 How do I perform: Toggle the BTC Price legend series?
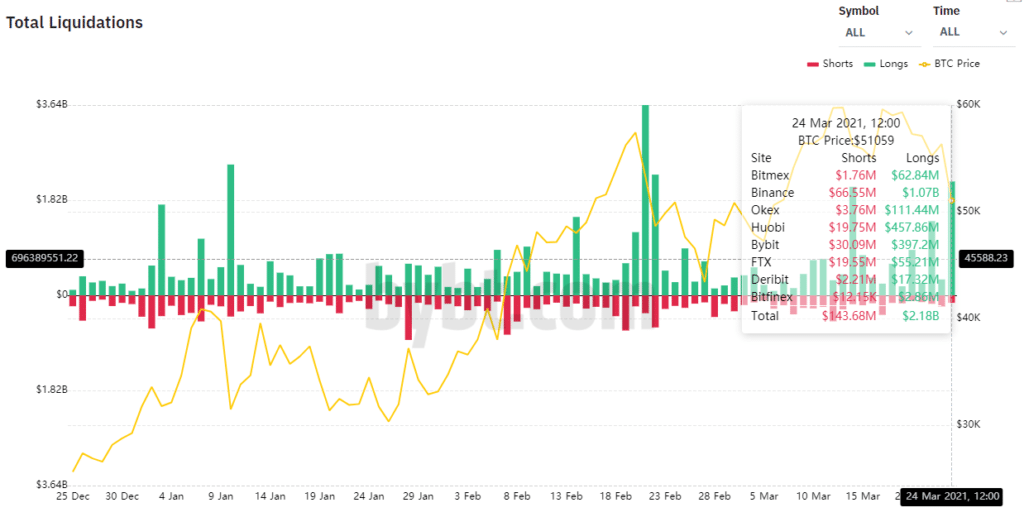949,63
